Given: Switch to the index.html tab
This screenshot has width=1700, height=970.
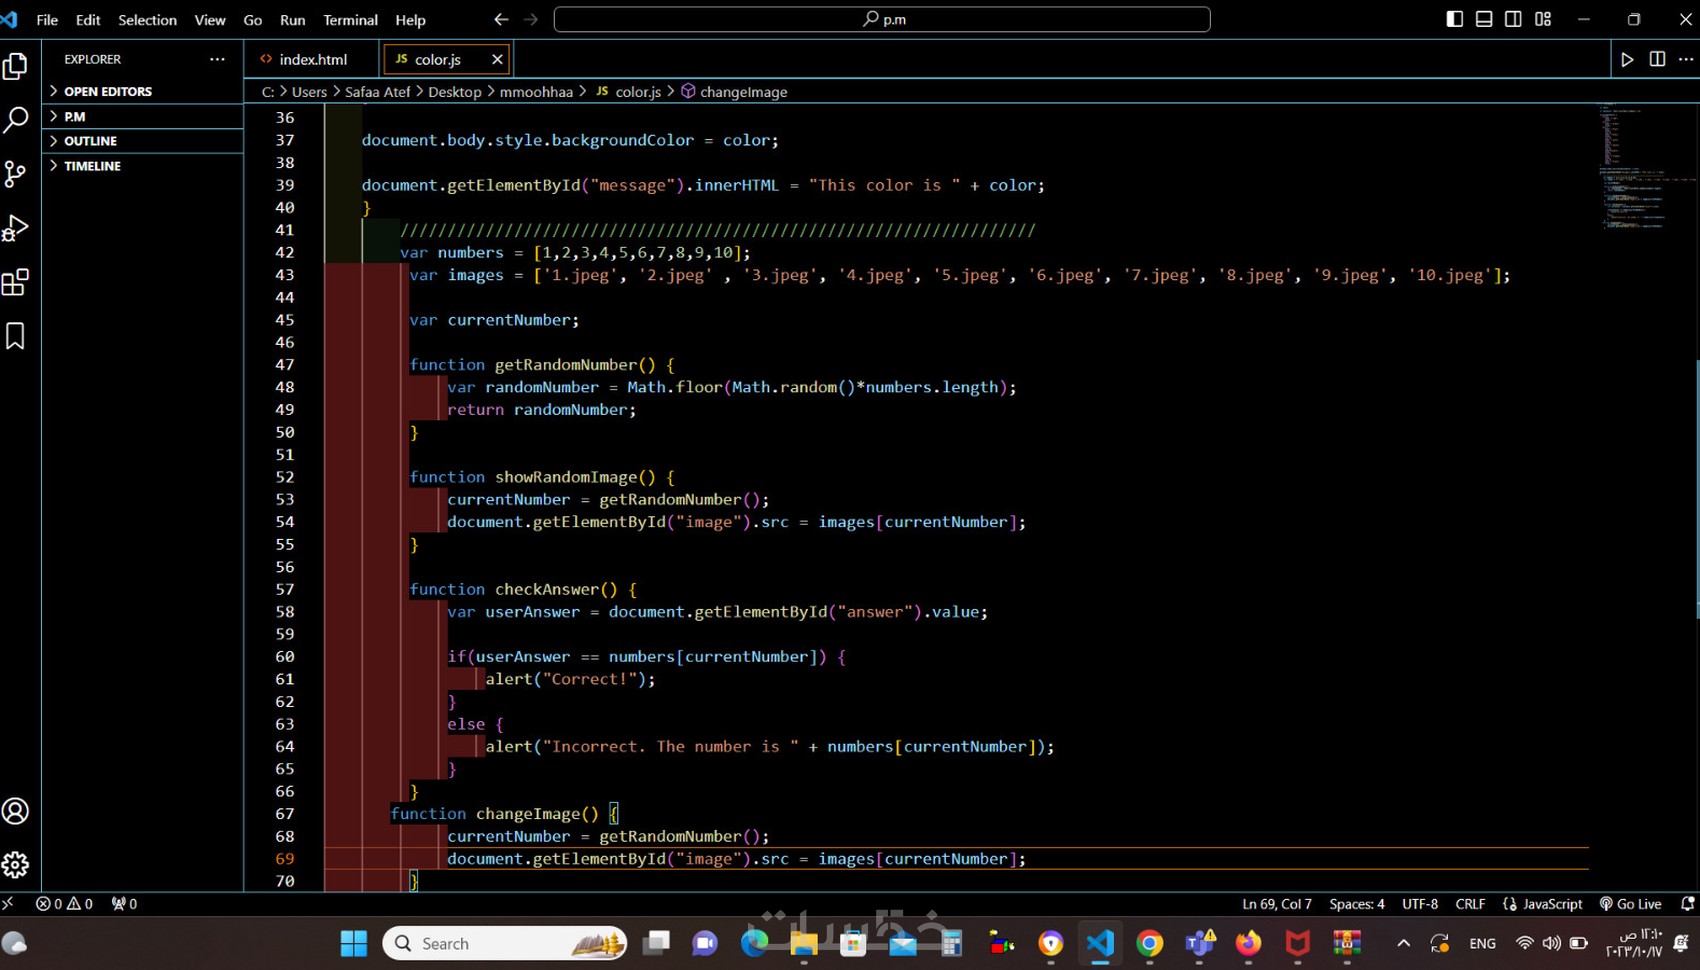Looking at the screenshot, I should tap(313, 59).
